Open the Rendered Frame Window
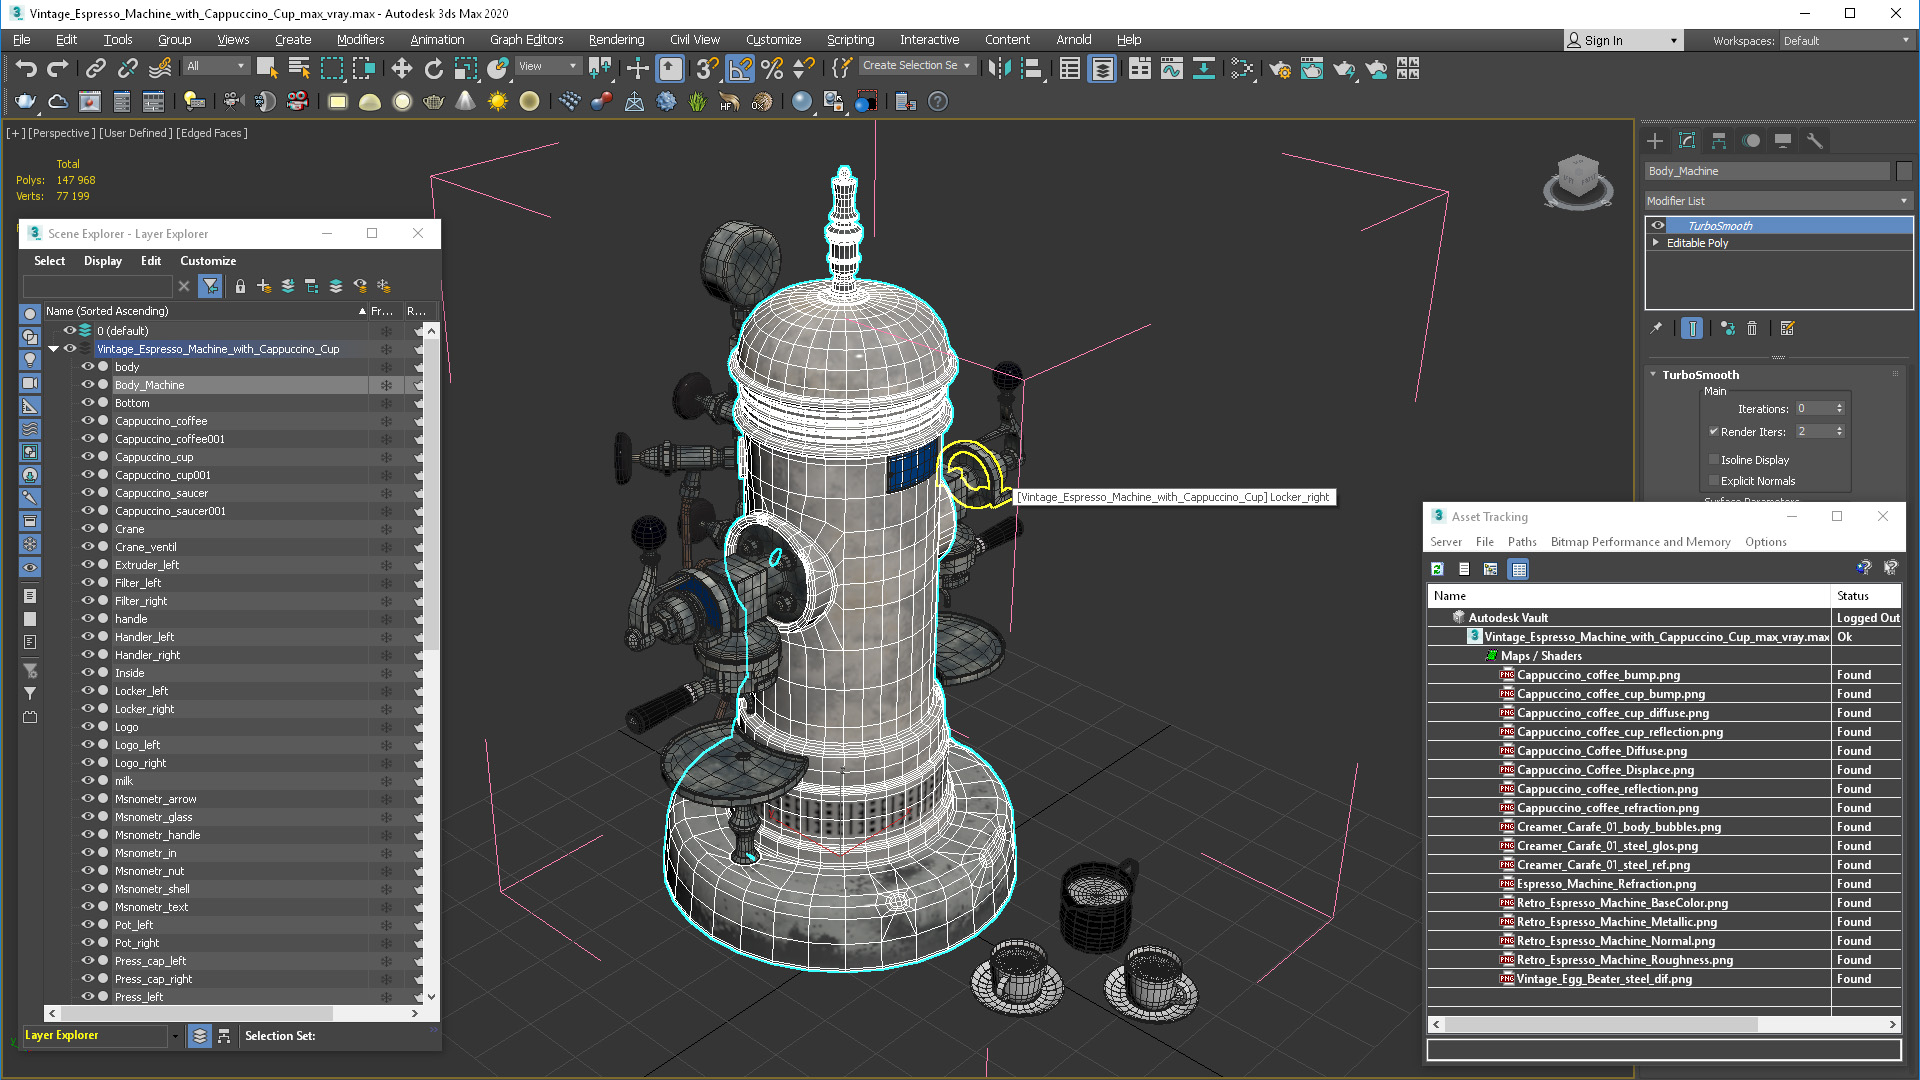Image resolution: width=1920 pixels, height=1080 pixels. click(x=1312, y=68)
